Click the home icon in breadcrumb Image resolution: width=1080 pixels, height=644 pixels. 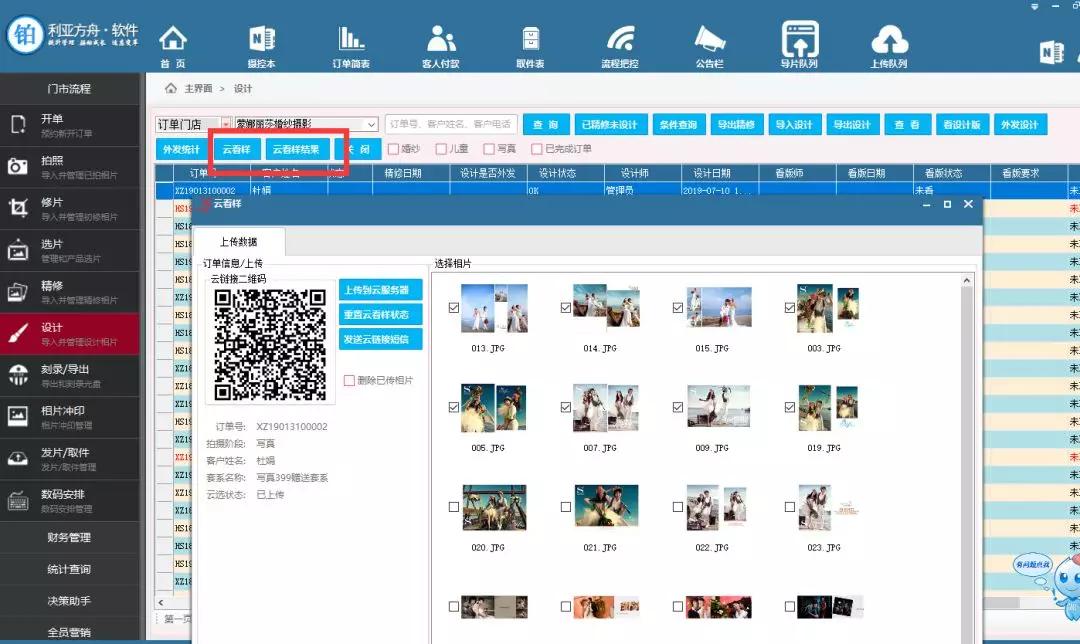coord(170,88)
